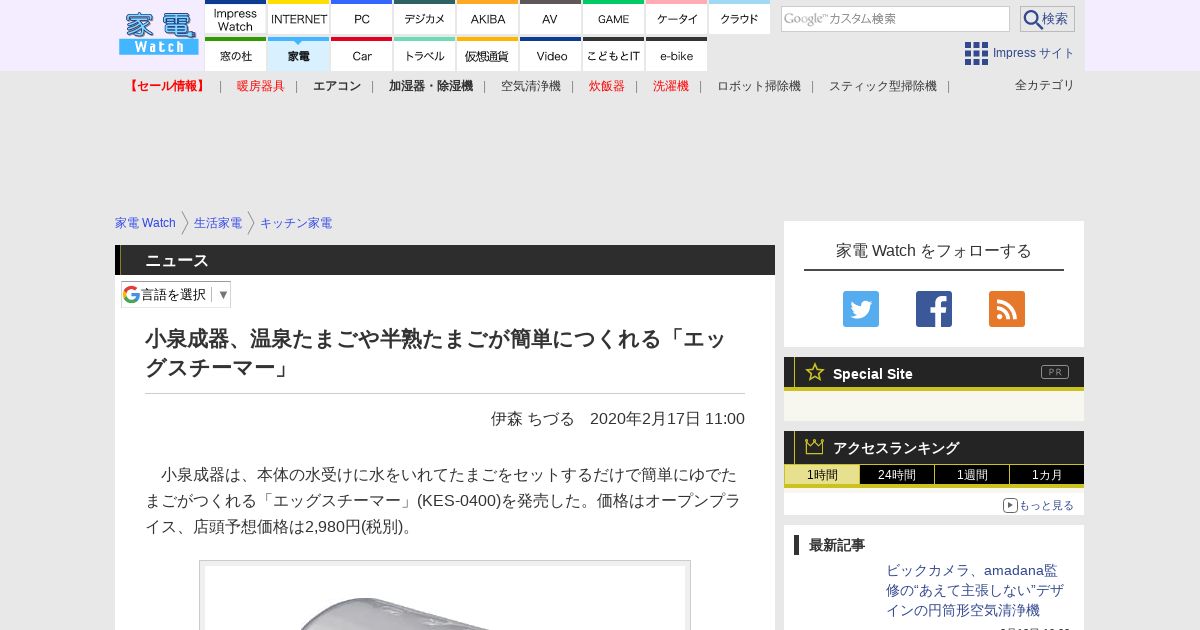Focus the Google custom search field
The image size is (1200, 630).
[895, 19]
